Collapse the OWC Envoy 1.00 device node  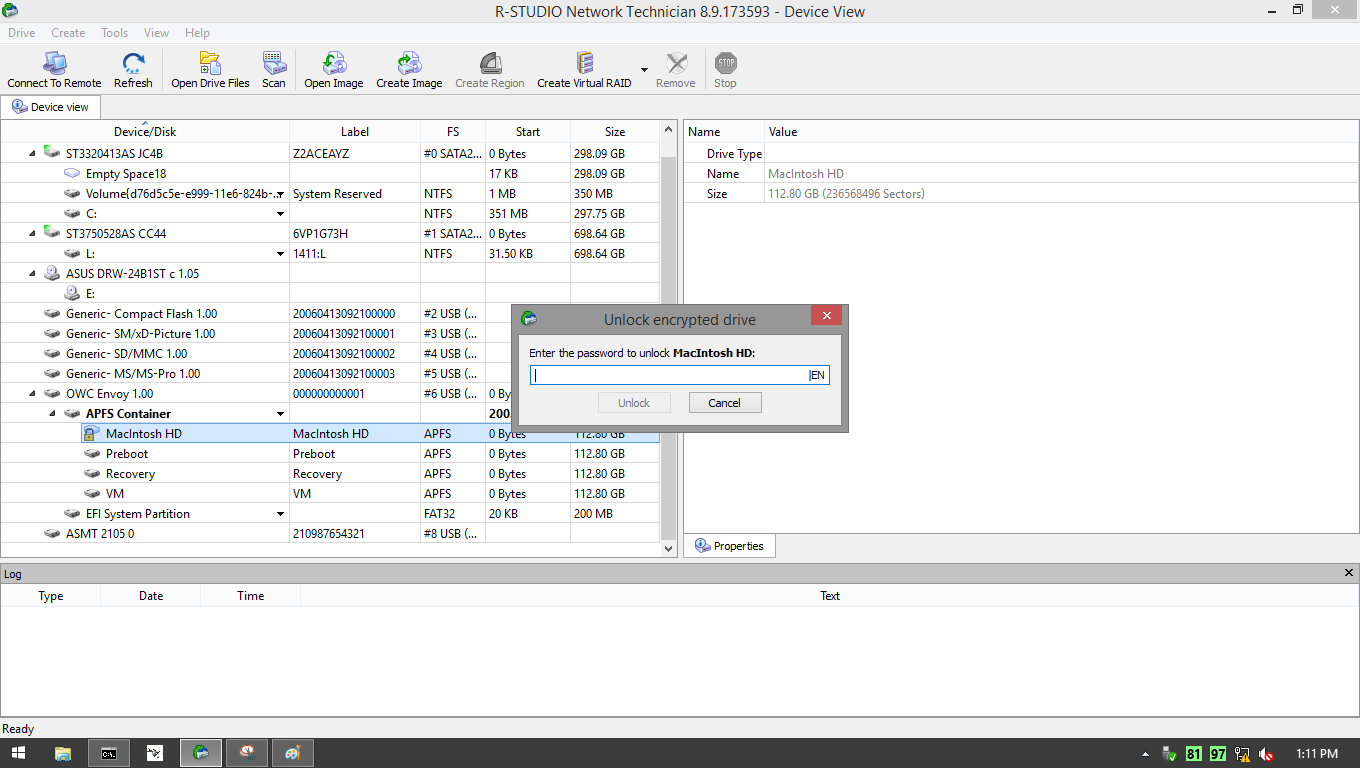click(32, 393)
